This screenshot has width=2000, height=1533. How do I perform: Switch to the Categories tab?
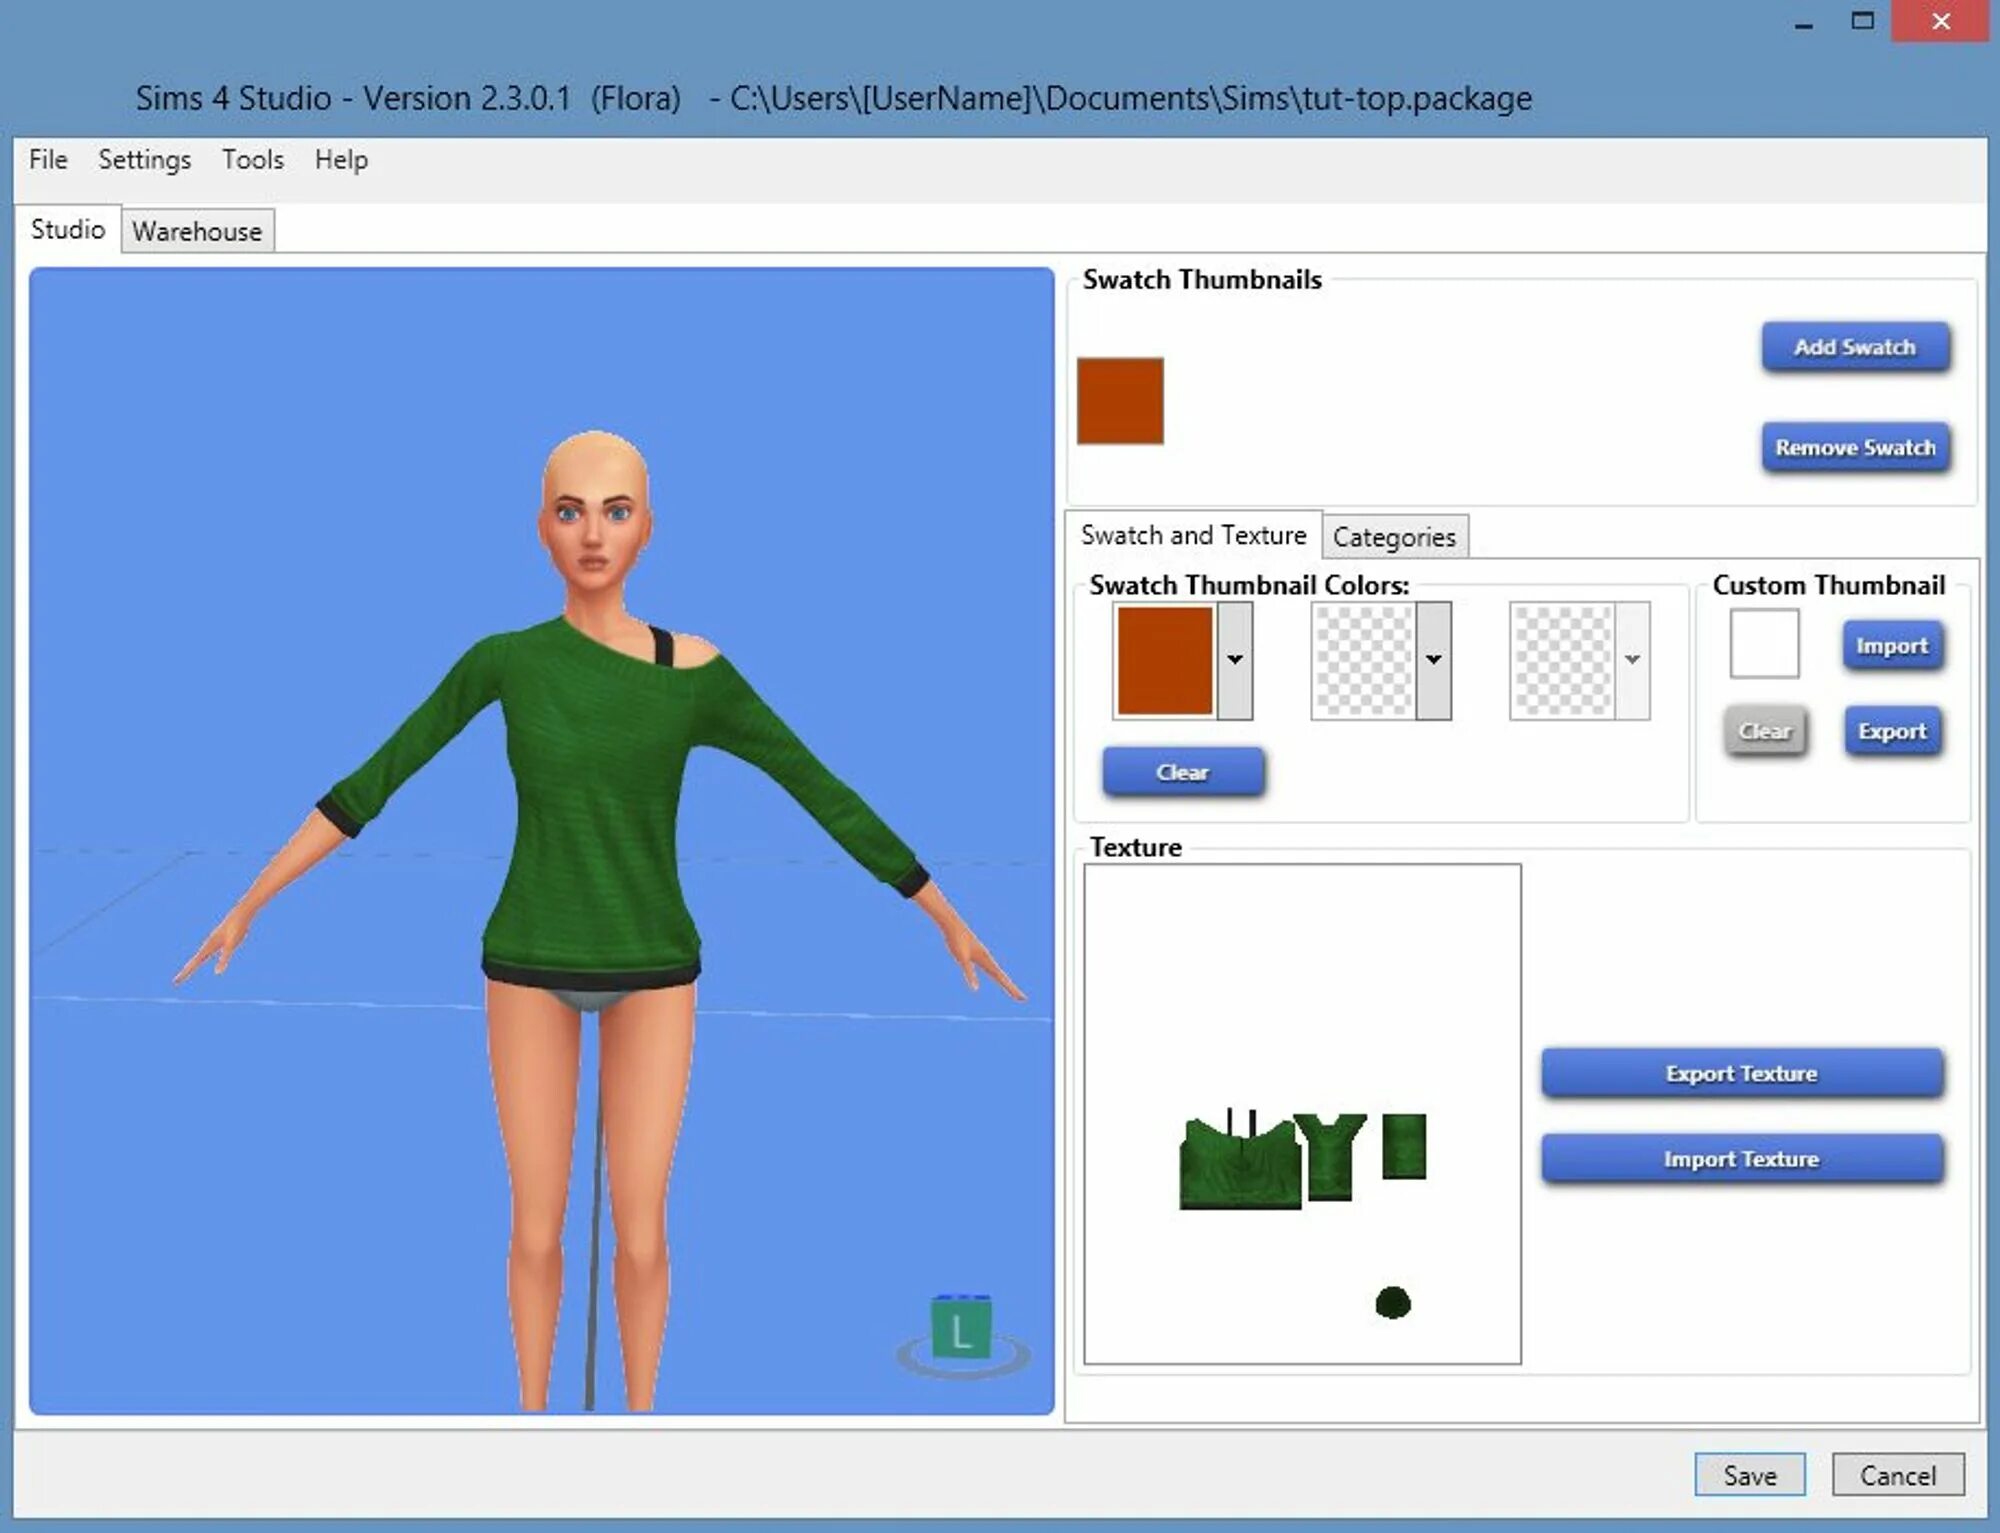click(x=1395, y=537)
